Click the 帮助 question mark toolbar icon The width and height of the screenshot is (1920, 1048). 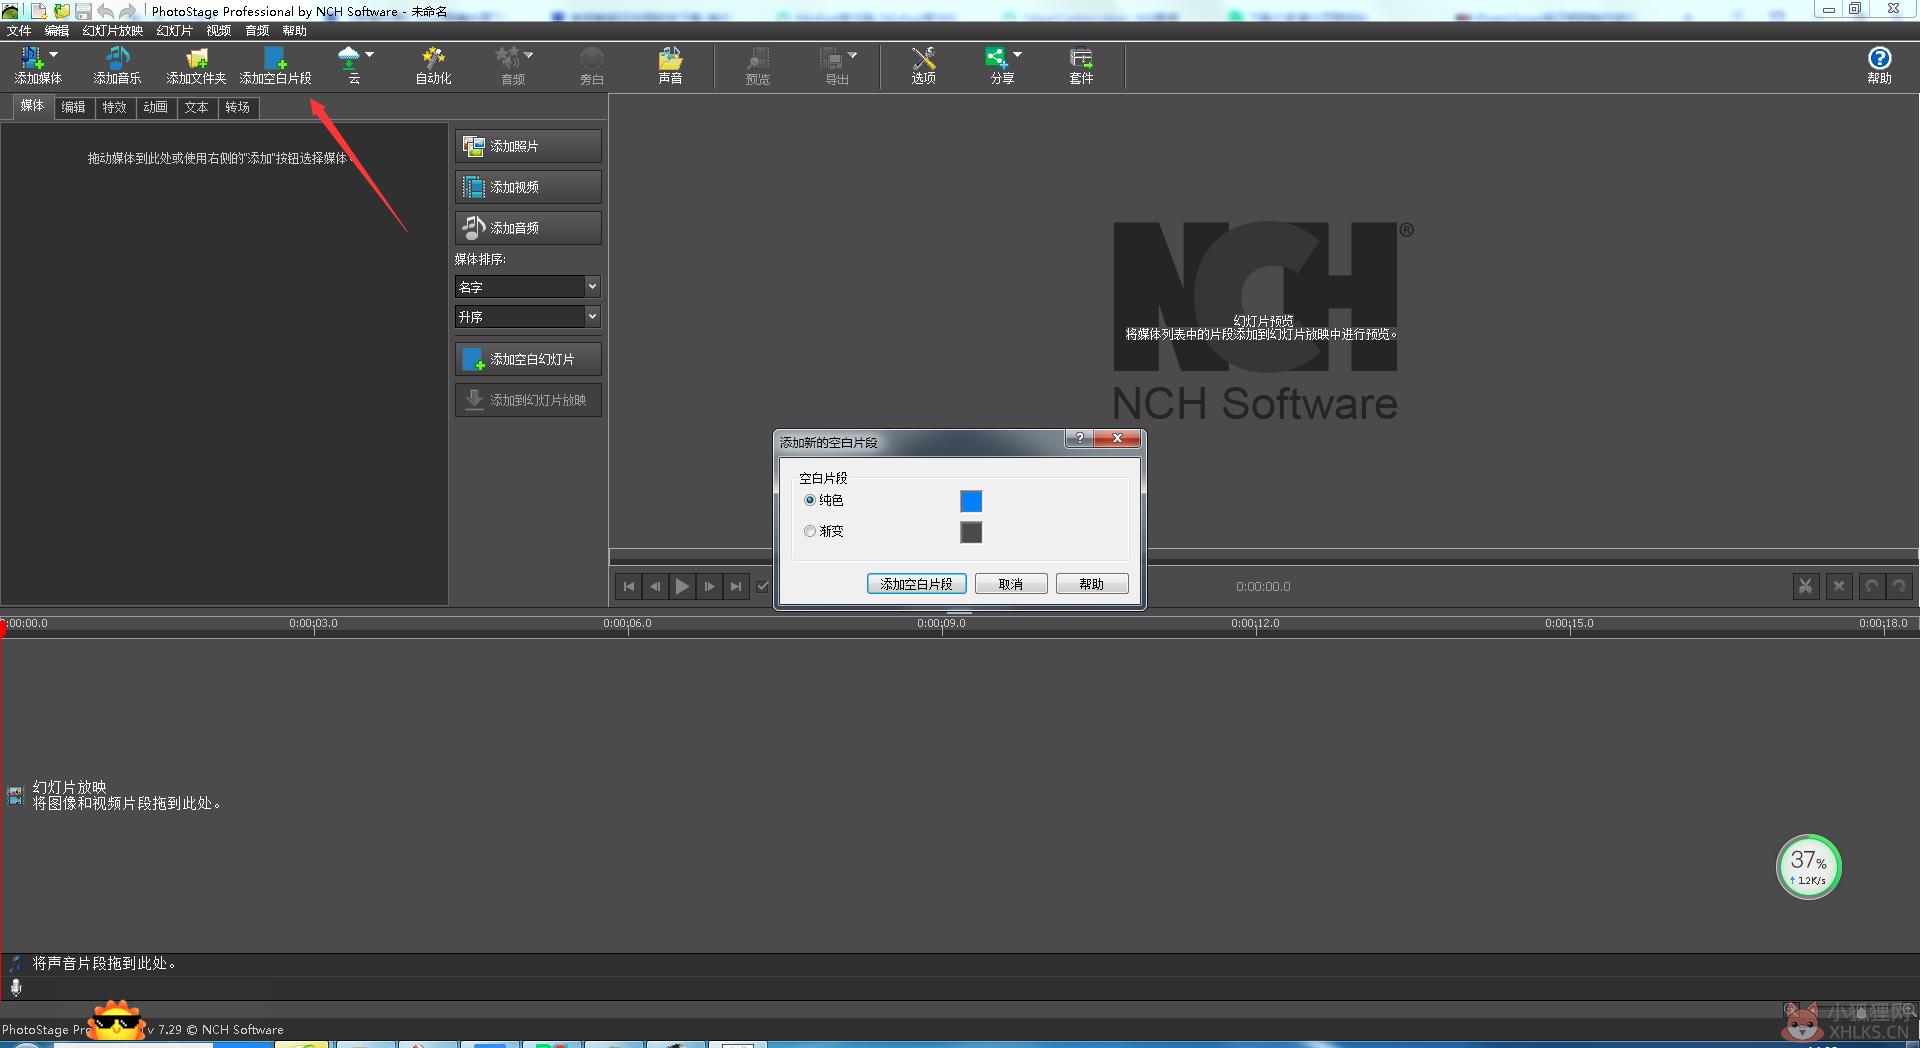pyautogui.click(x=1879, y=66)
